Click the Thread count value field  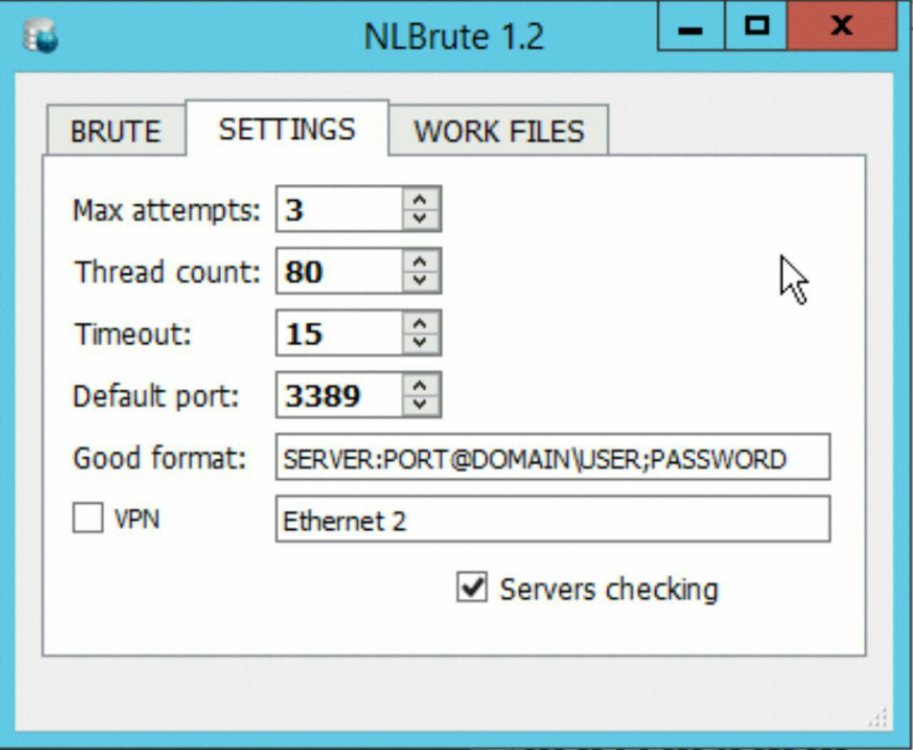(x=339, y=271)
